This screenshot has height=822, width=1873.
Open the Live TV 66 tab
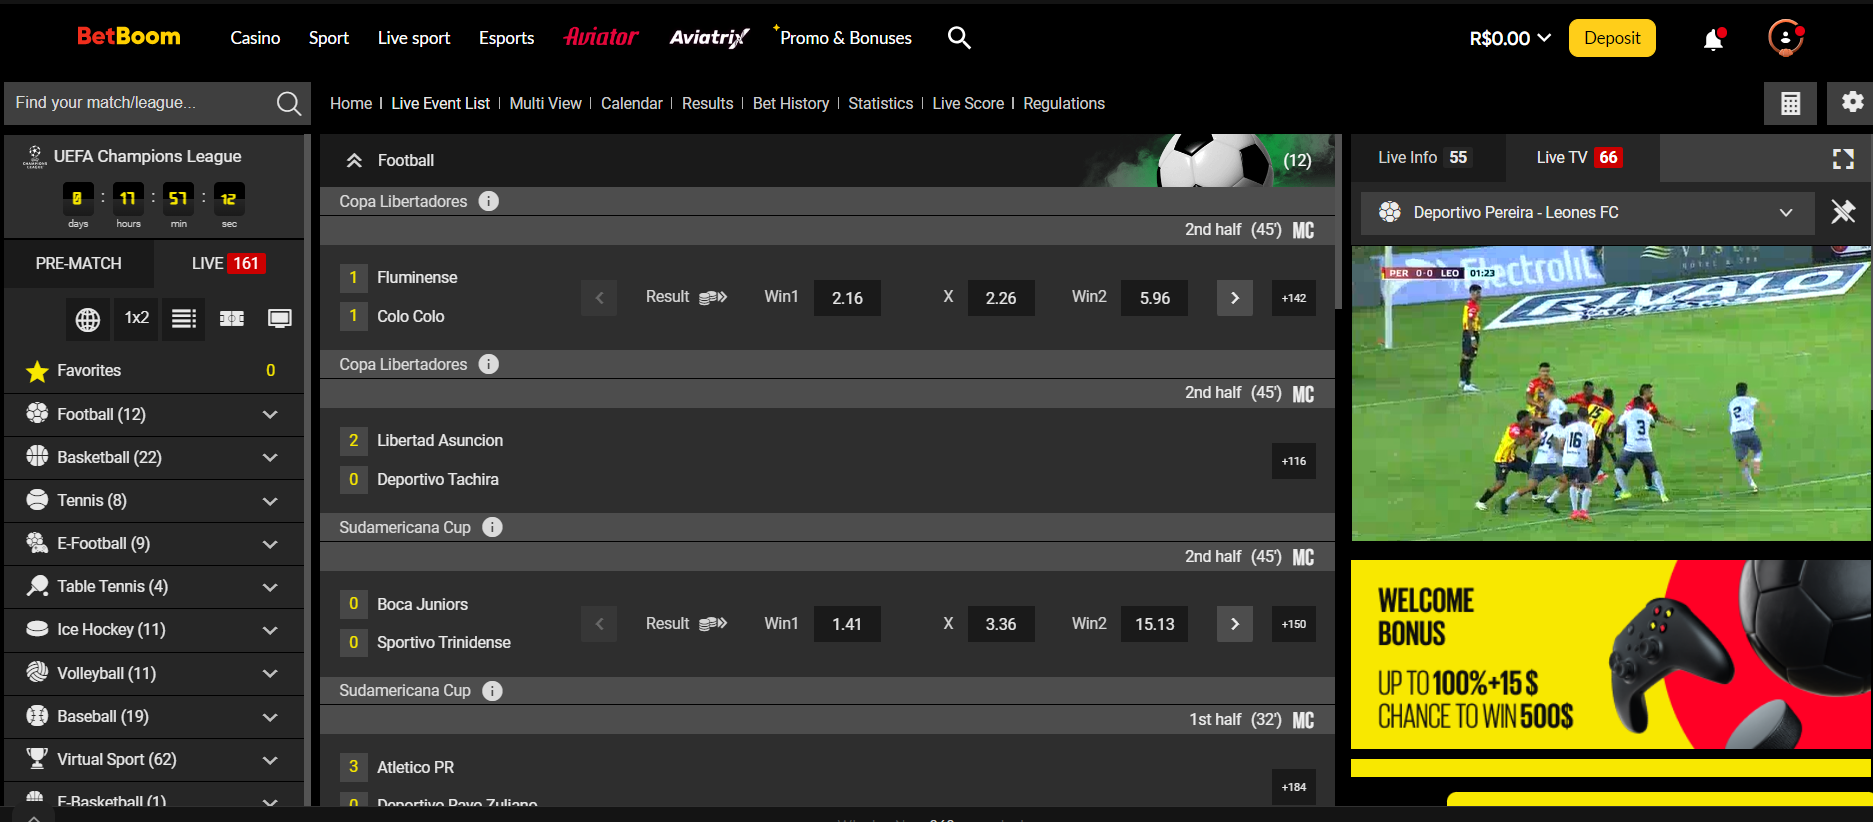click(1580, 157)
